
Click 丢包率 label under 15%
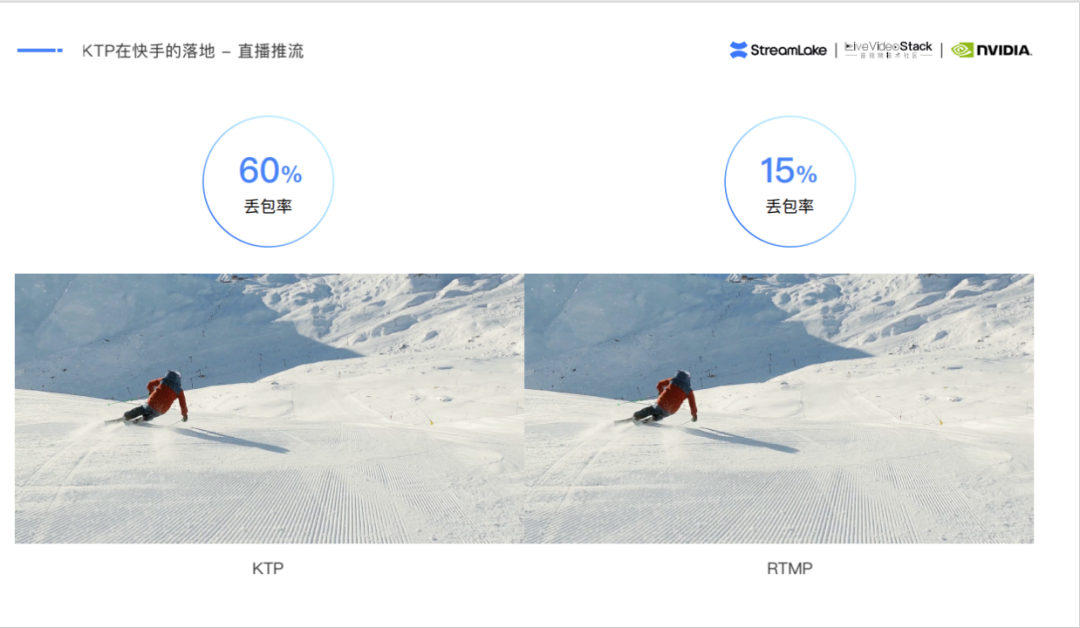point(790,206)
